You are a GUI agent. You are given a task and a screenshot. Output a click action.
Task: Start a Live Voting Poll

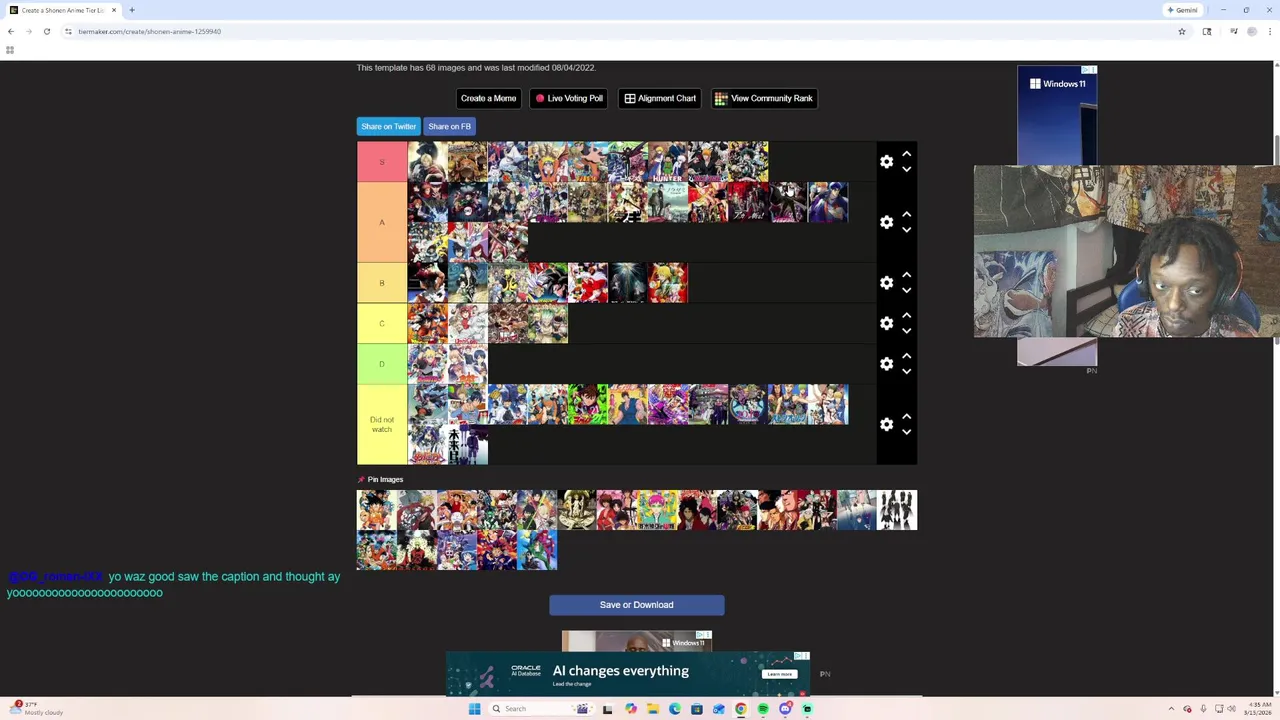[569, 98]
